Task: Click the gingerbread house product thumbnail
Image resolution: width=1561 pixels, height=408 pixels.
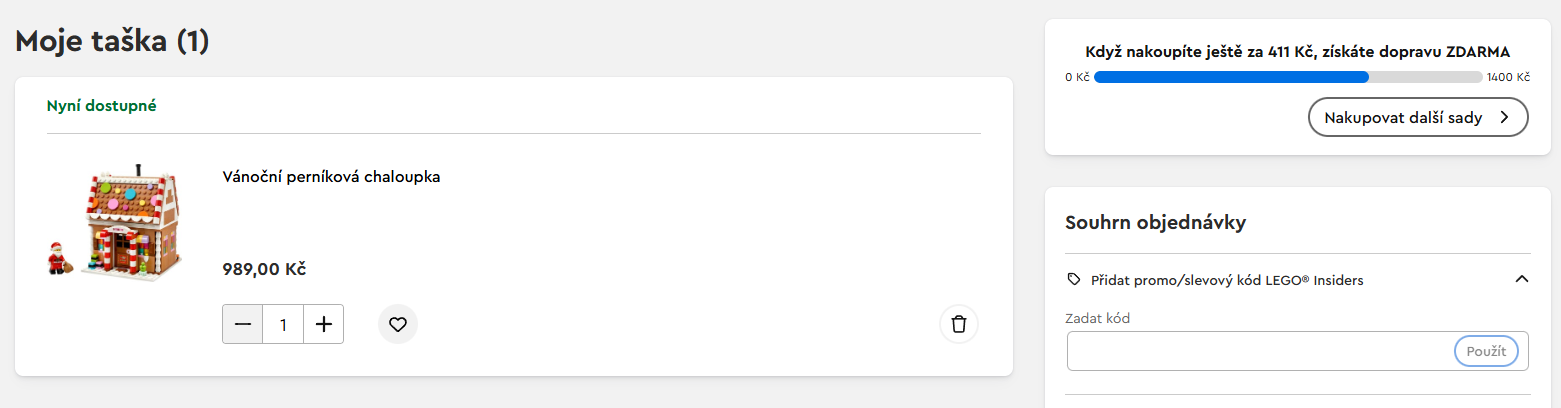Action: click(x=120, y=221)
